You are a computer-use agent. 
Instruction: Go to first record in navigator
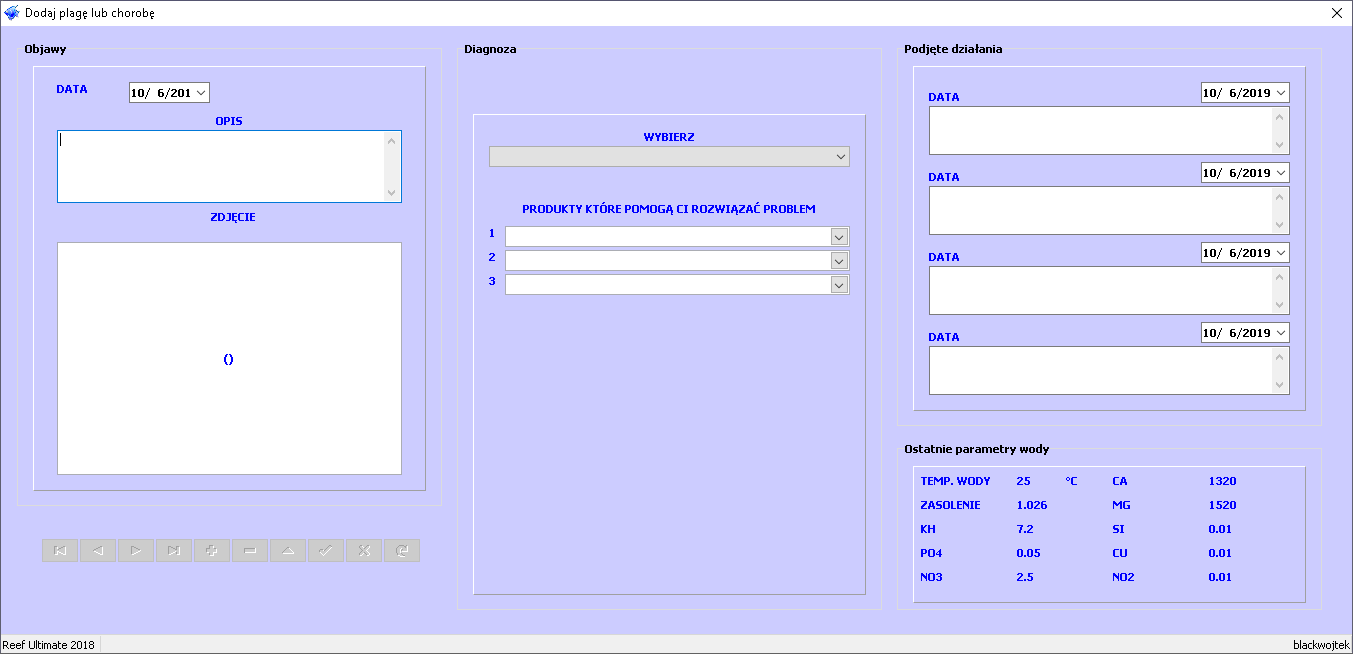pyautogui.click(x=60, y=551)
